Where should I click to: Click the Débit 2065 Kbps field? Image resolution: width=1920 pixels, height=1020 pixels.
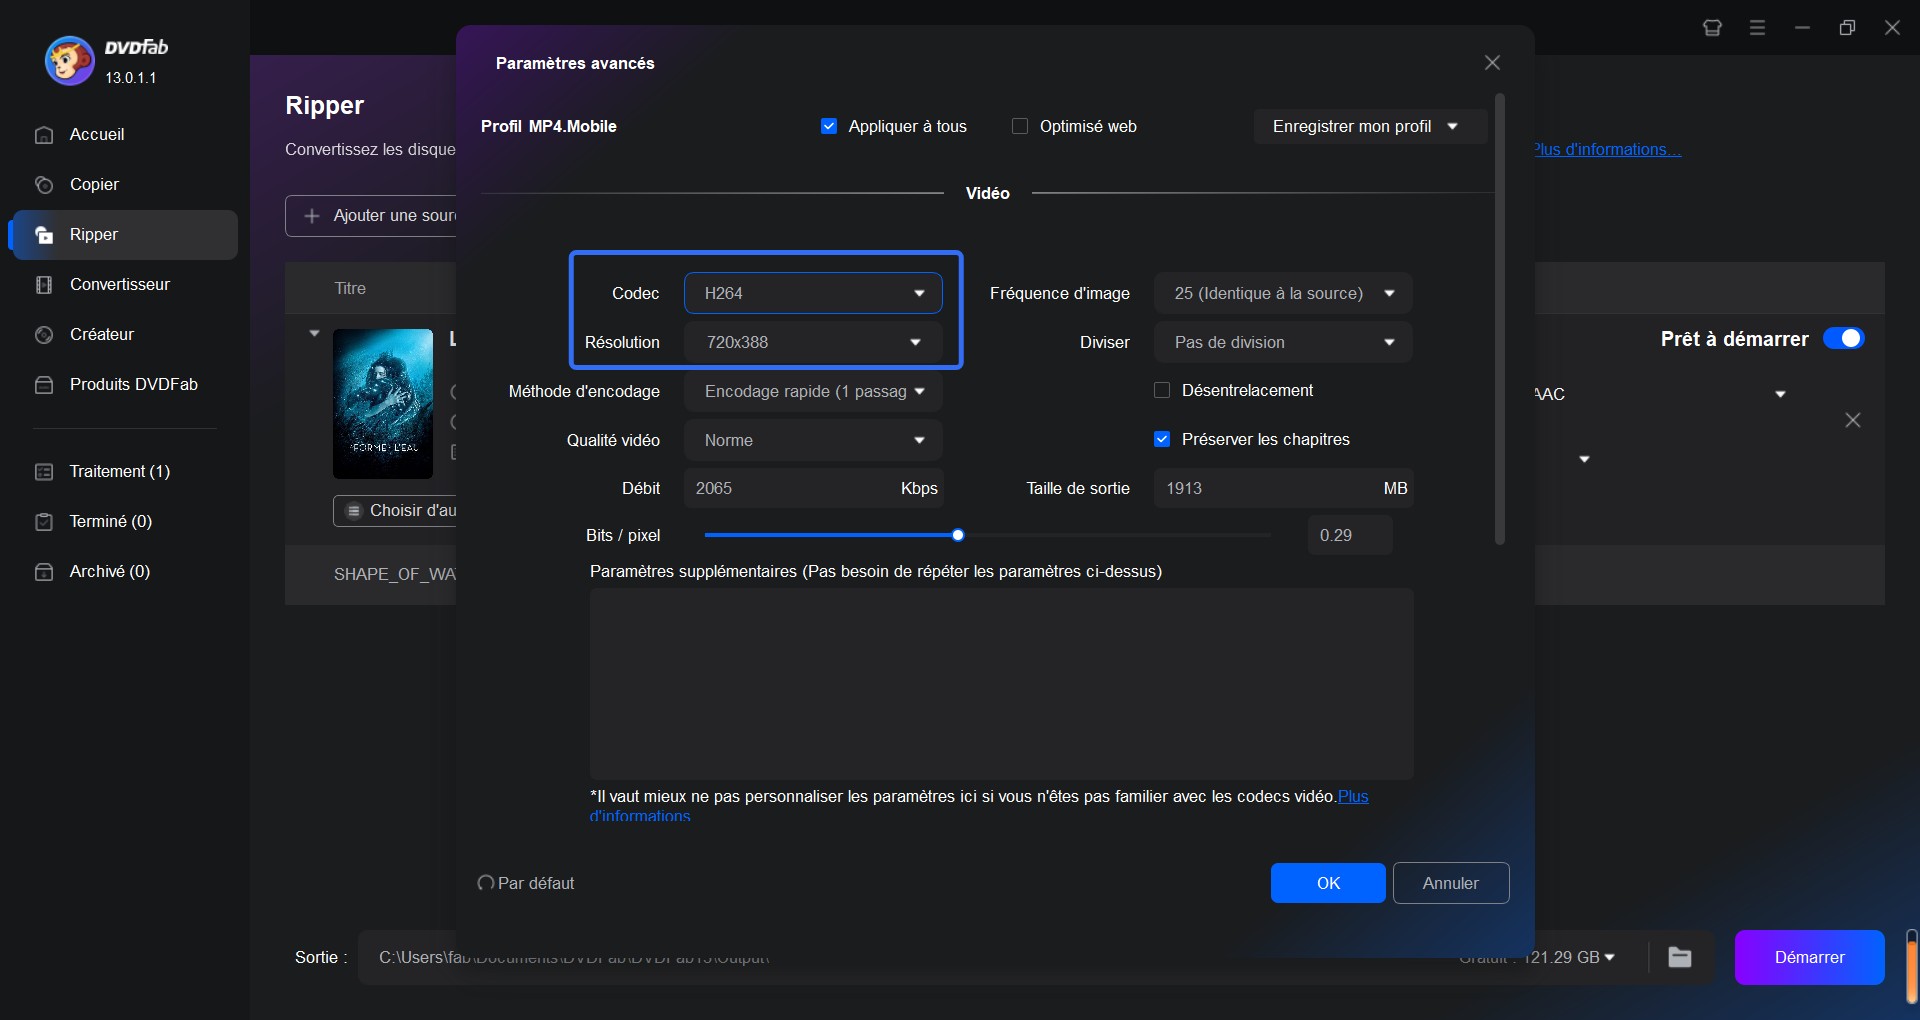coord(813,488)
